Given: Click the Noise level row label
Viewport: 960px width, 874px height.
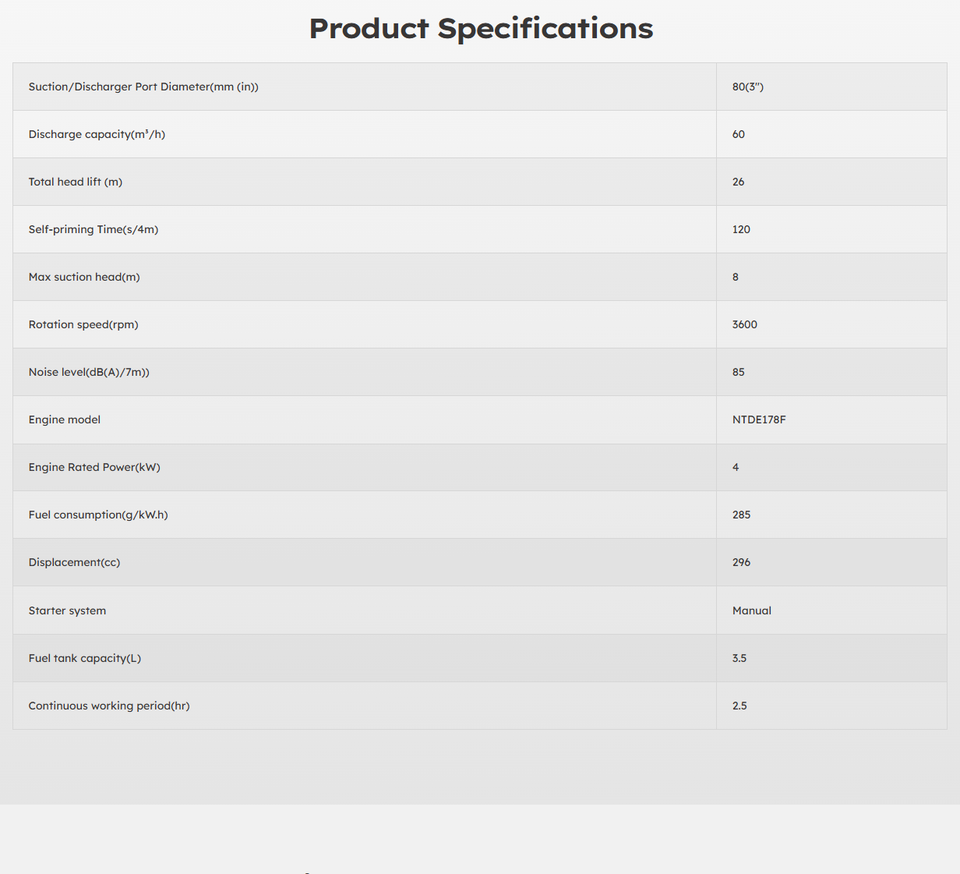Looking at the screenshot, I should pyautogui.click(x=88, y=372).
